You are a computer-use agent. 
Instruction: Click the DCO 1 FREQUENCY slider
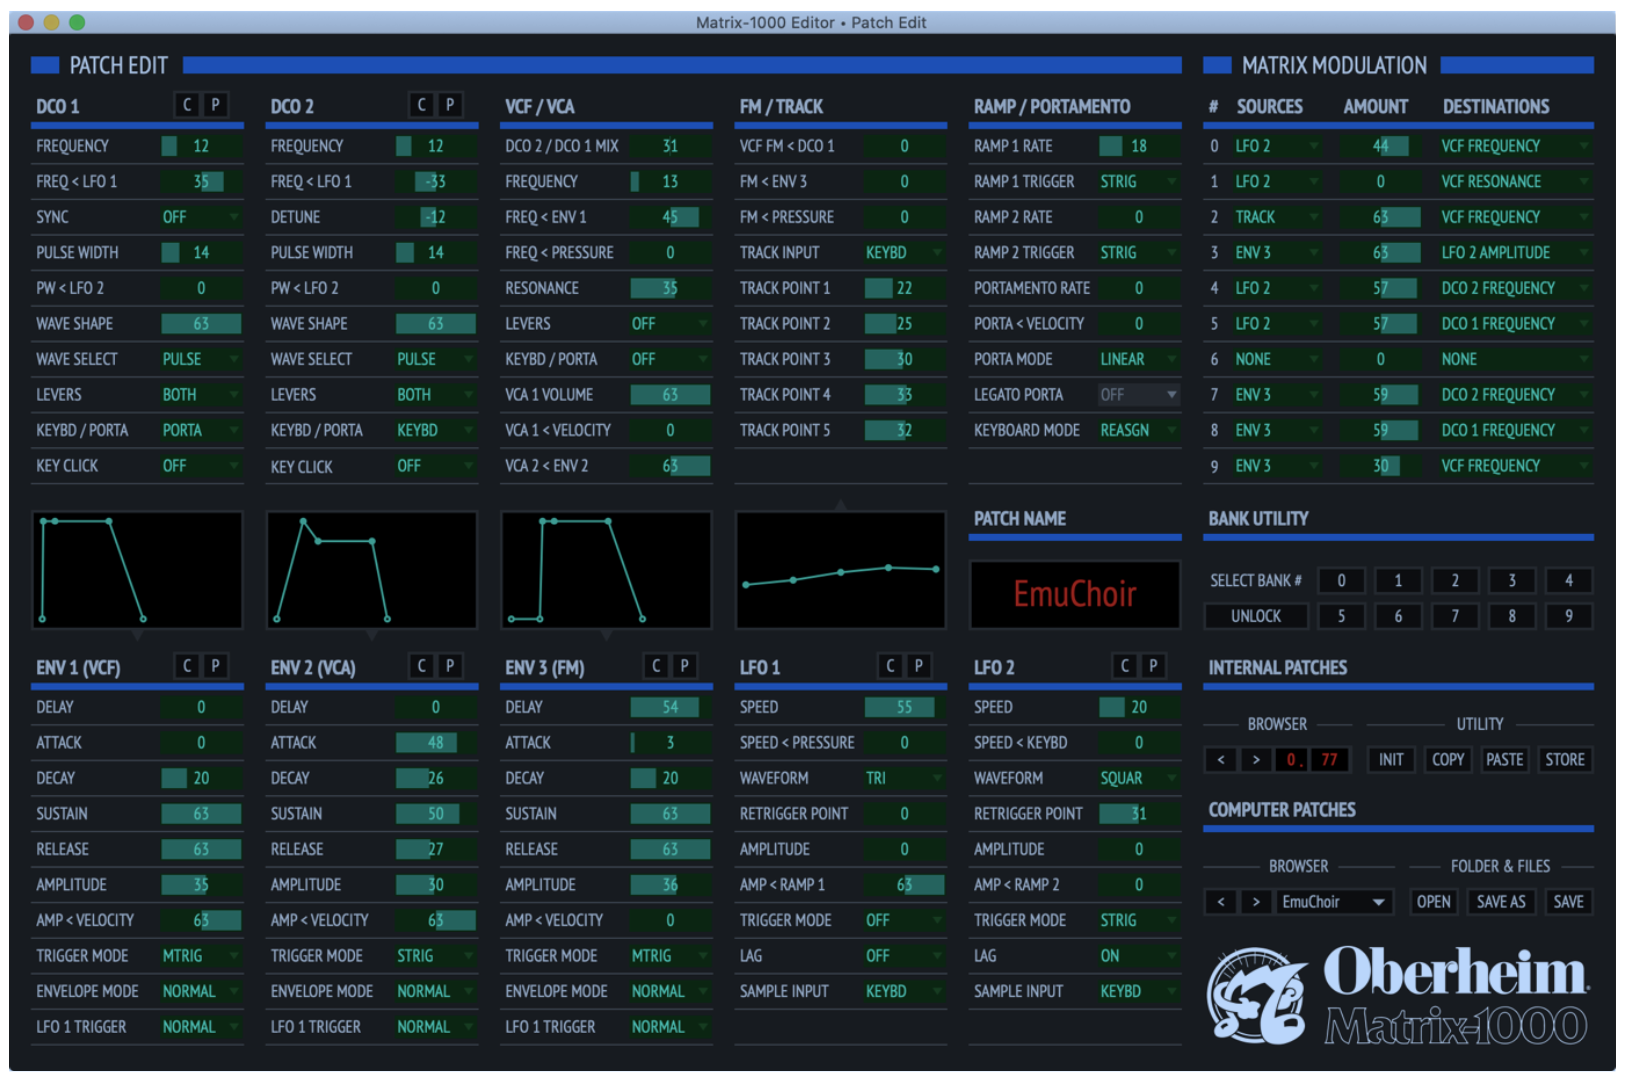(x=201, y=146)
